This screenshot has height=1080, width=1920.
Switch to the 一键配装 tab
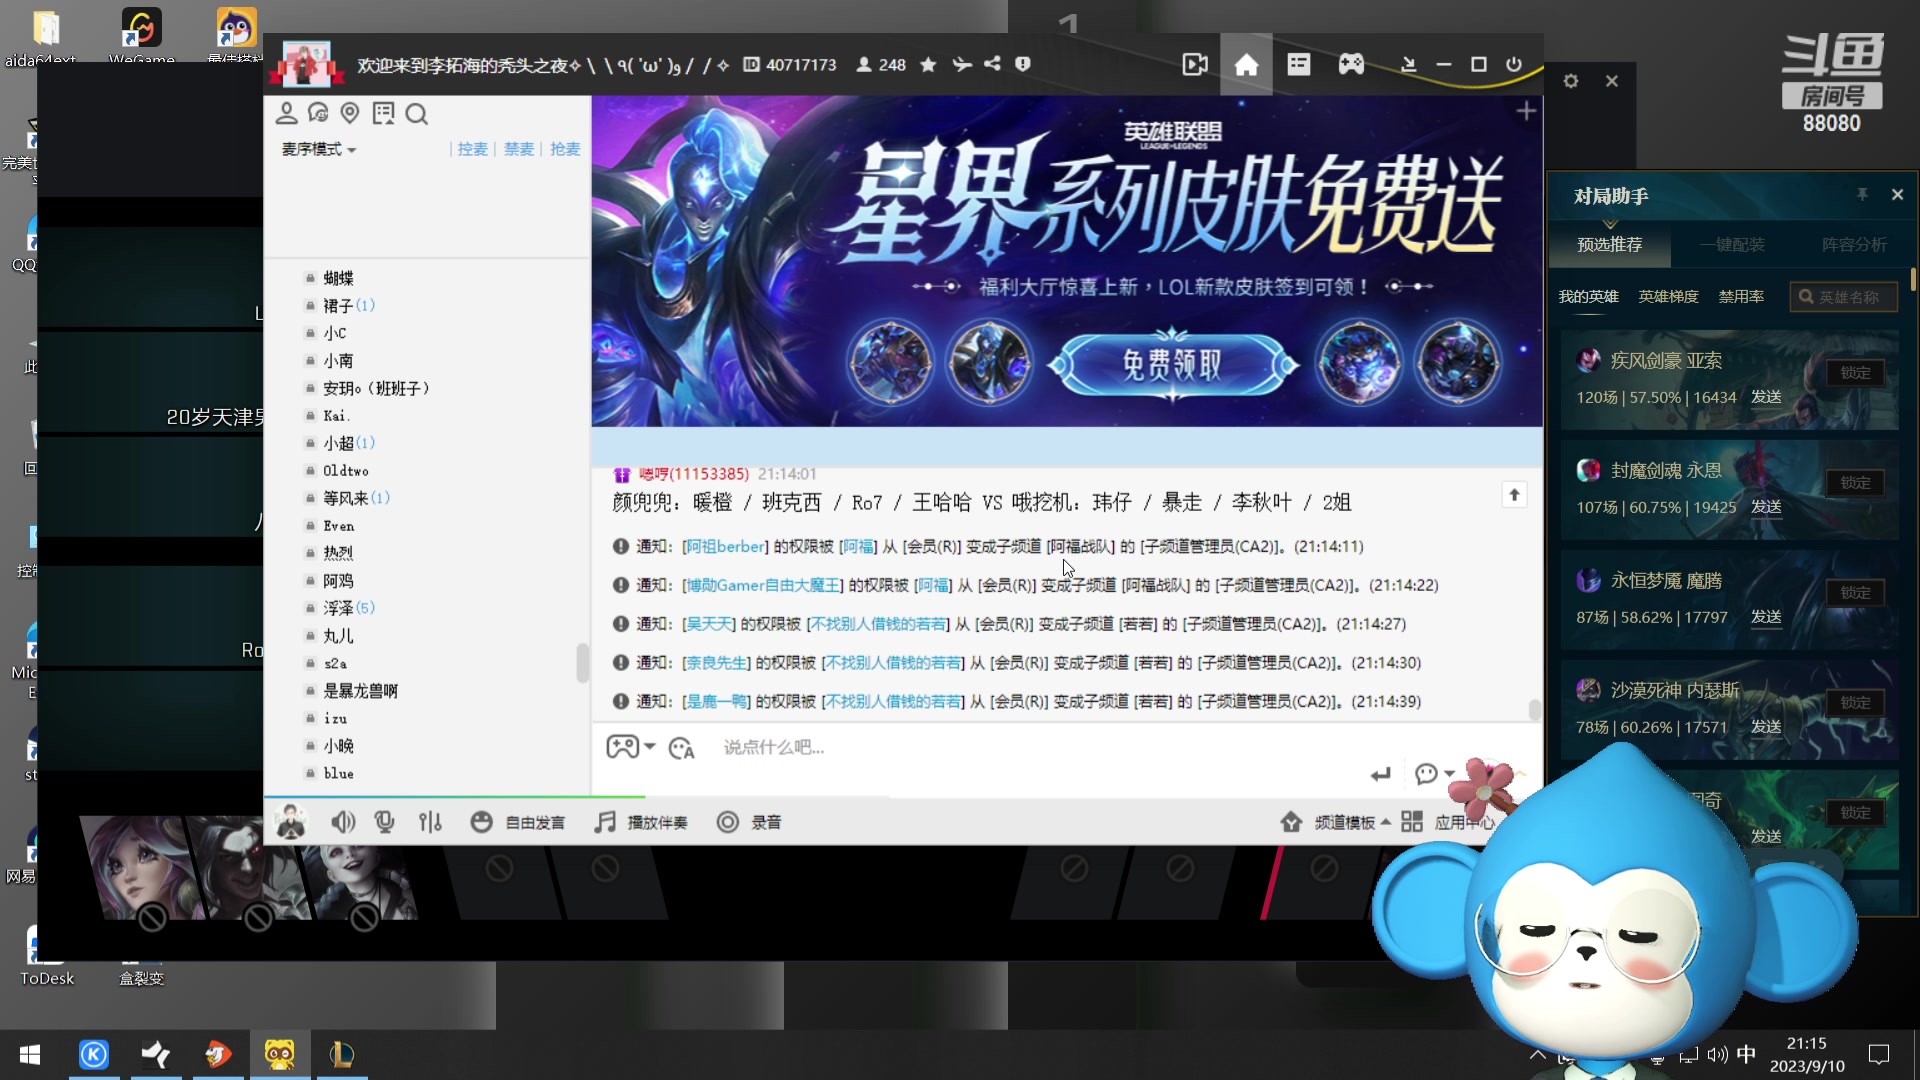pyautogui.click(x=1733, y=244)
